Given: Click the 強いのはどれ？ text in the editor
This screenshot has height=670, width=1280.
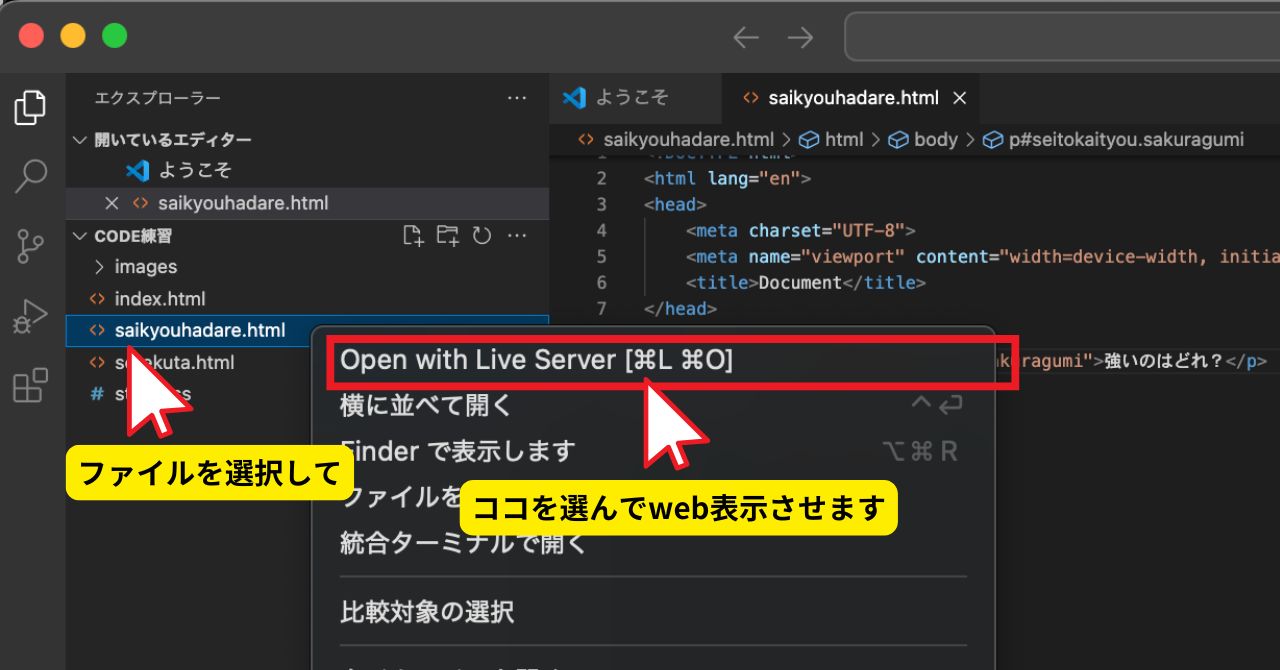Looking at the screenshot, I should coord(1164,361).
